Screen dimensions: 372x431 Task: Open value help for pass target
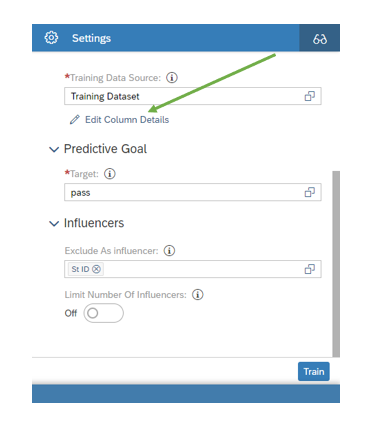point(310,192)
